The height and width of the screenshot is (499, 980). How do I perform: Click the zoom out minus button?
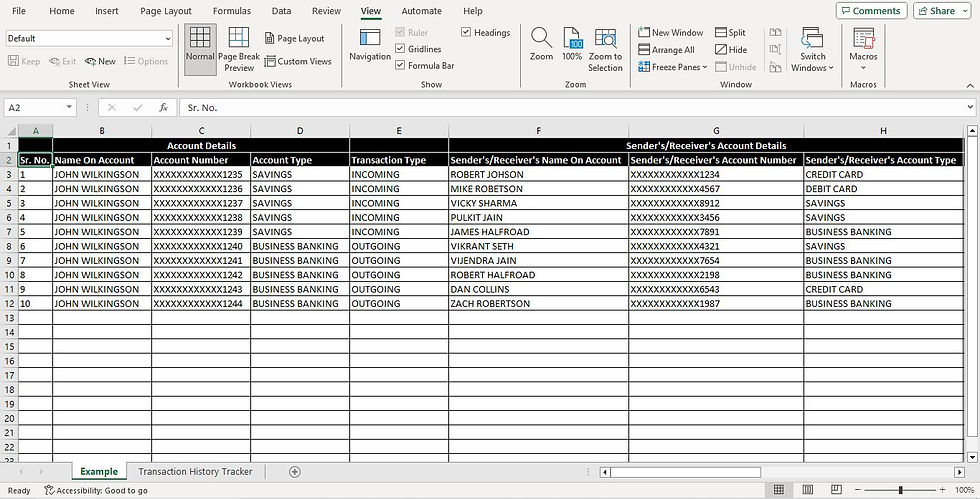click(x=859, y=490)
